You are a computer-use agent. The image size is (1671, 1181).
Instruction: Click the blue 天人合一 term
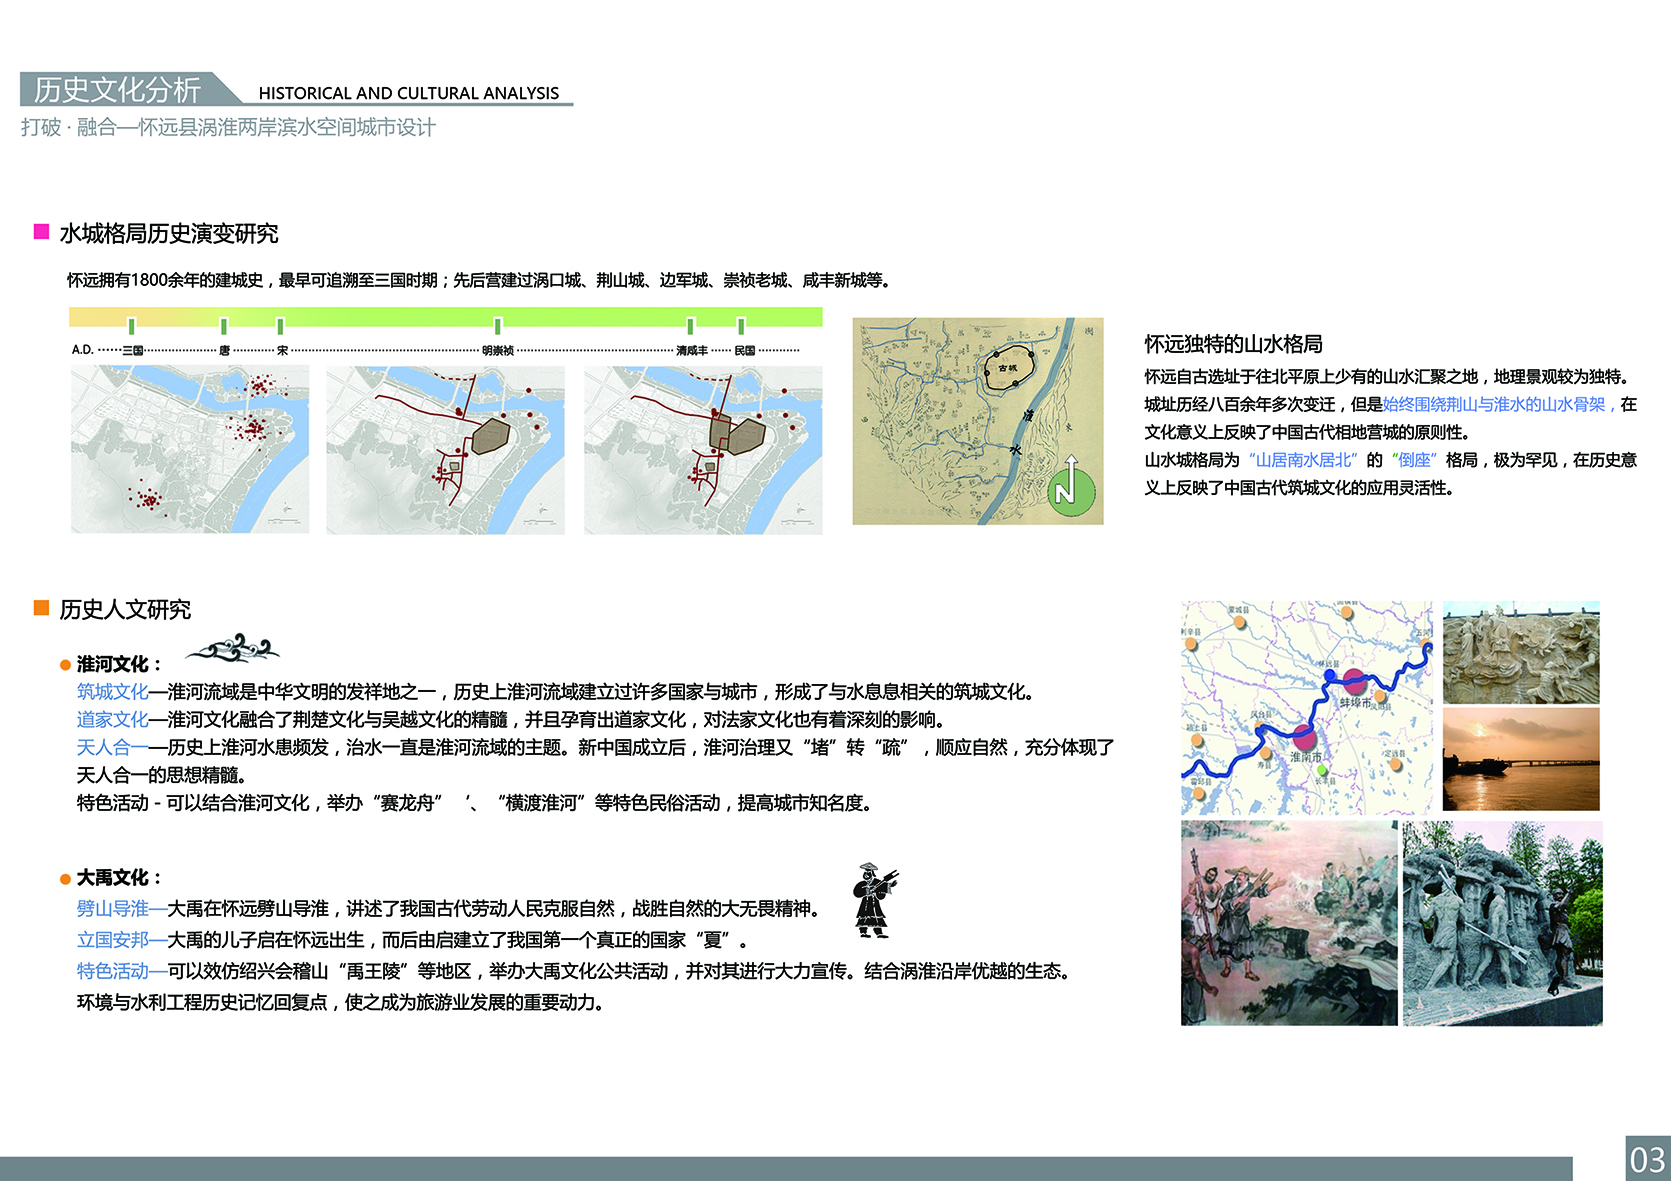pos(112,748)
